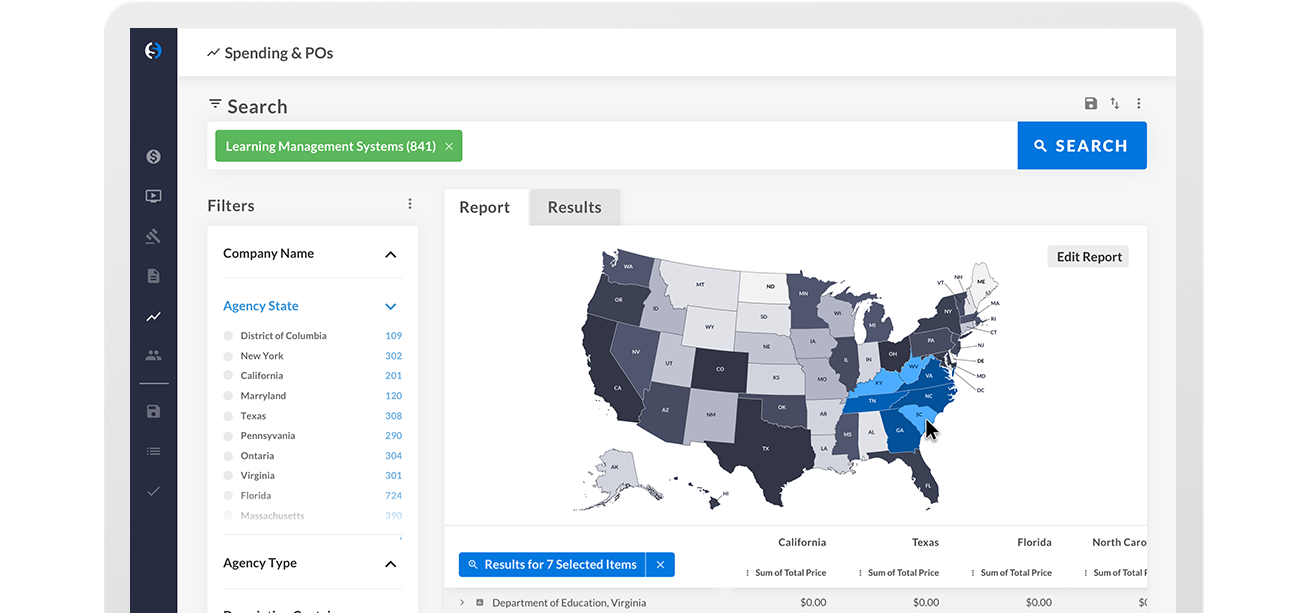Remove the Learning Management Systems search tag
The image size is (1306, 613).
click(x=449, y=147)
